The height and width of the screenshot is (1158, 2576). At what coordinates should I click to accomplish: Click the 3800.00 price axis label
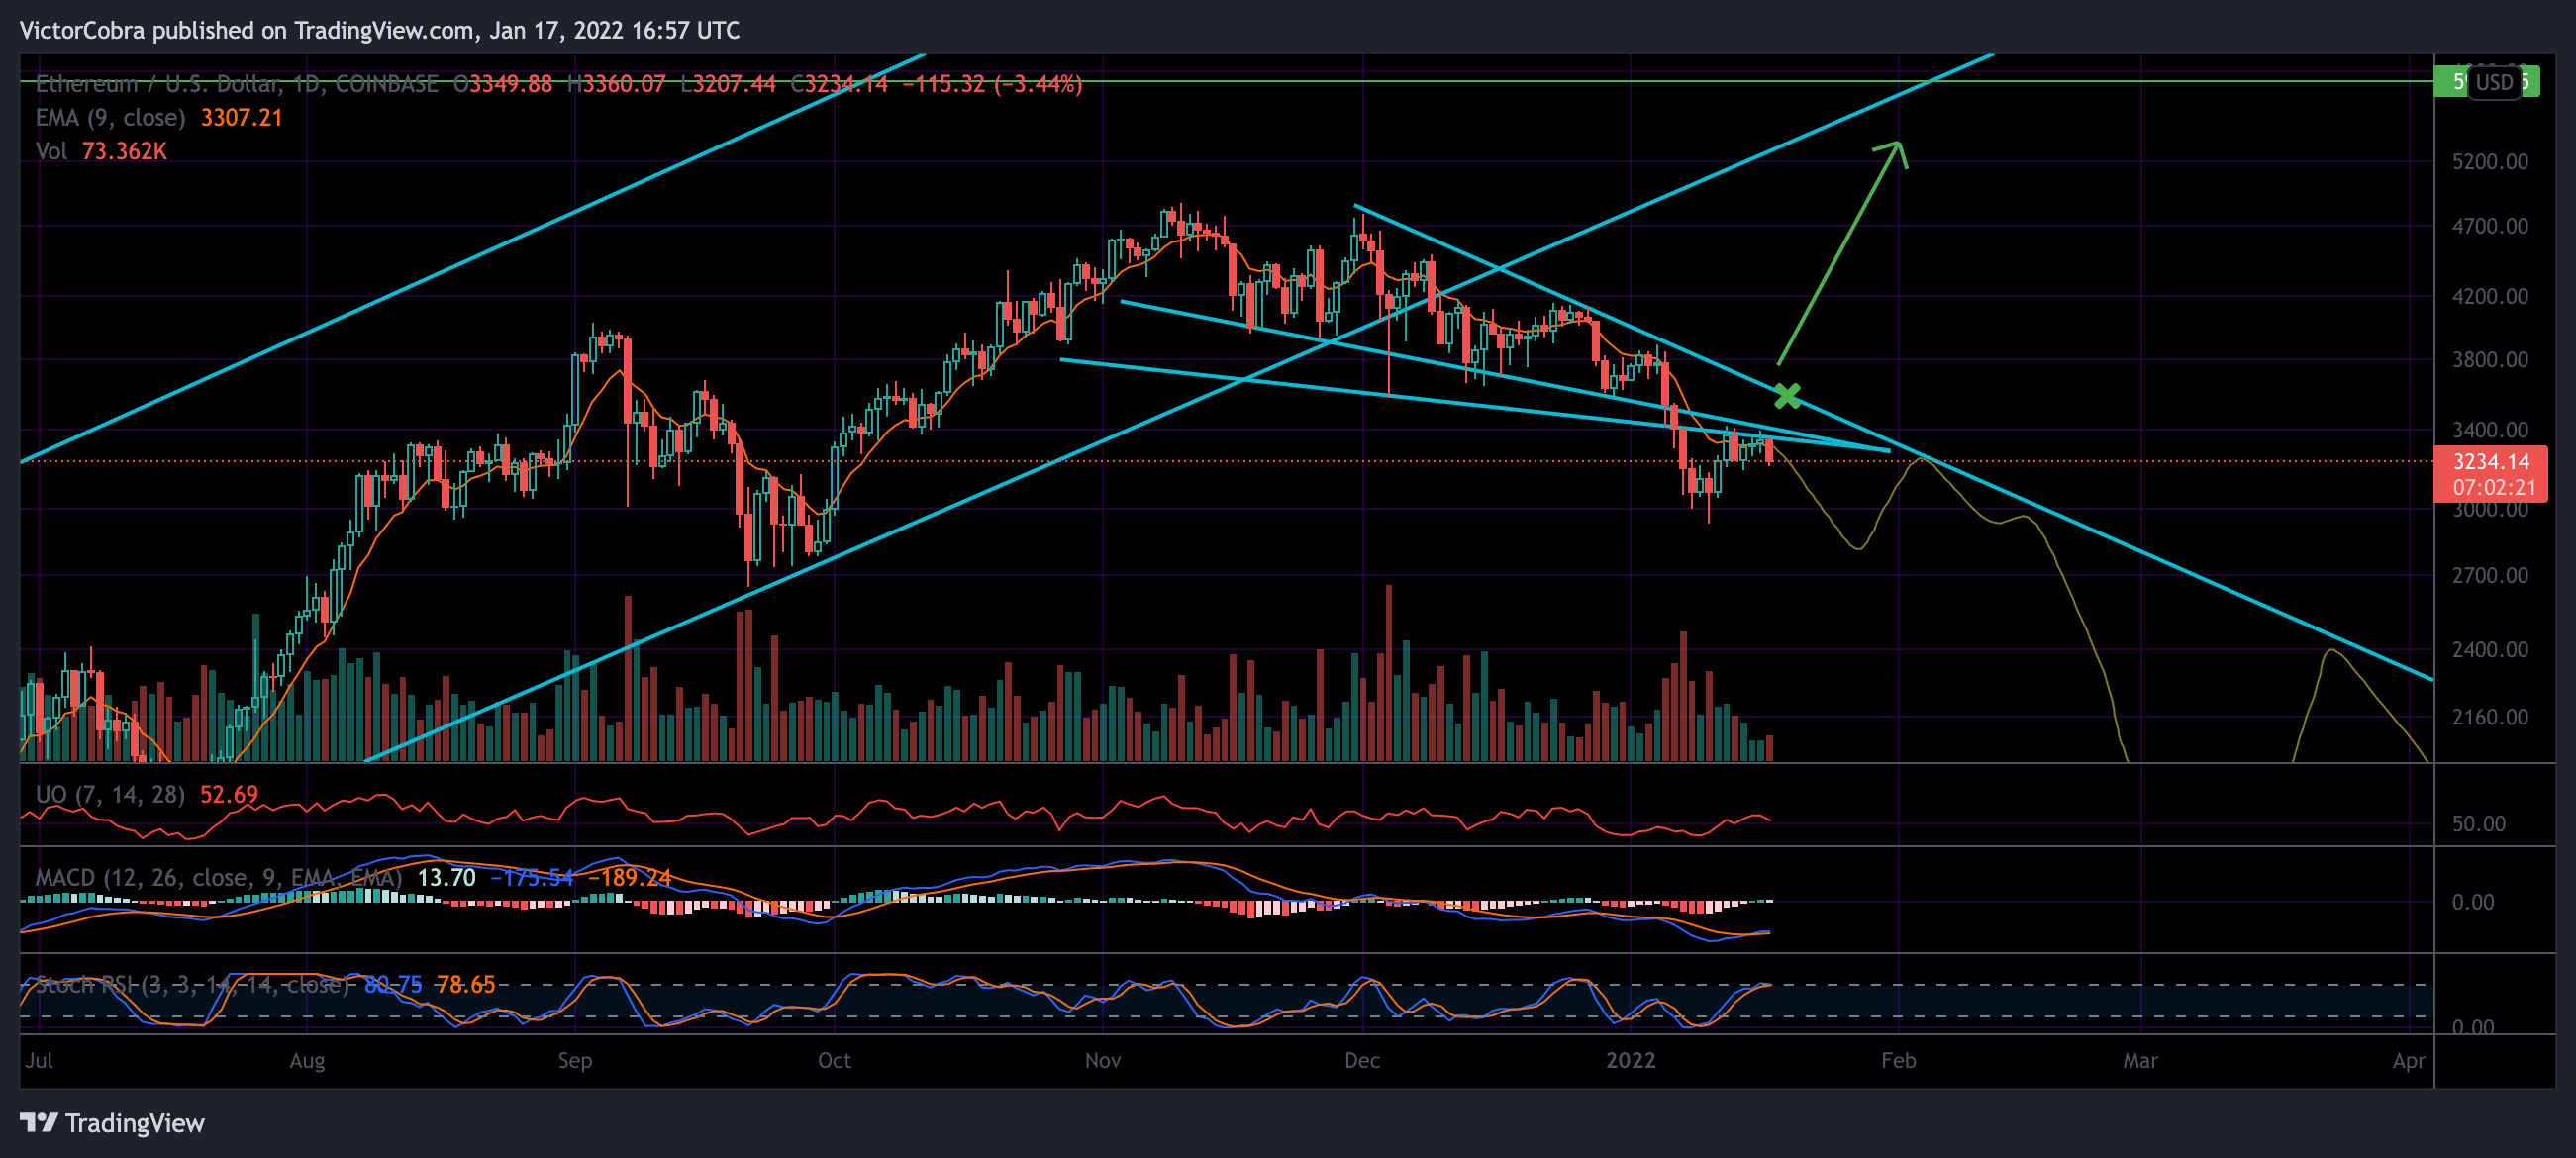[x=2489, y=359]
